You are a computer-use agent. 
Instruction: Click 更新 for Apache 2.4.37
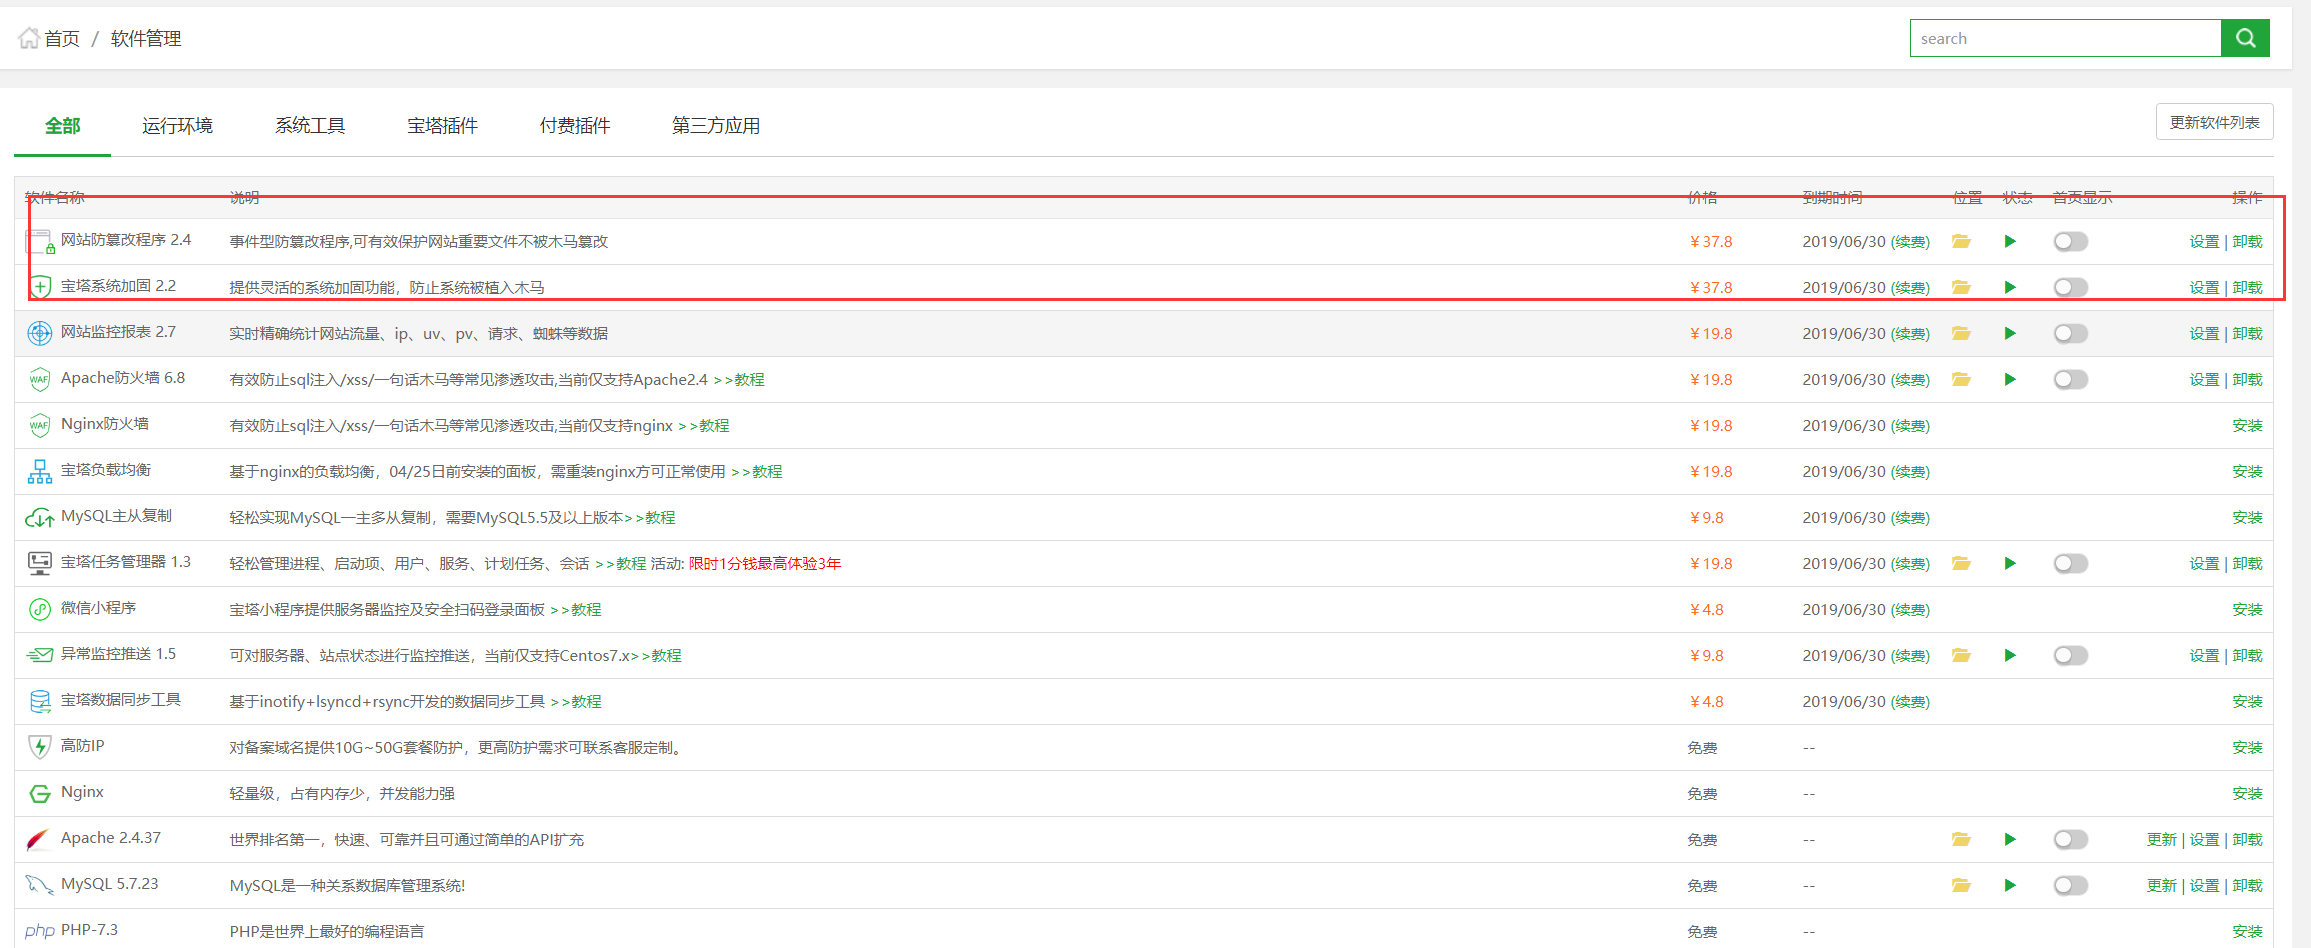(x=2161, y=839)
